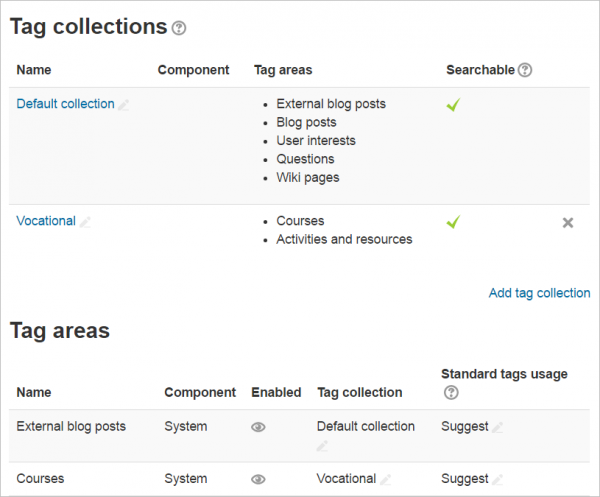Click the Searchable column help icon

tap(525, 70)
